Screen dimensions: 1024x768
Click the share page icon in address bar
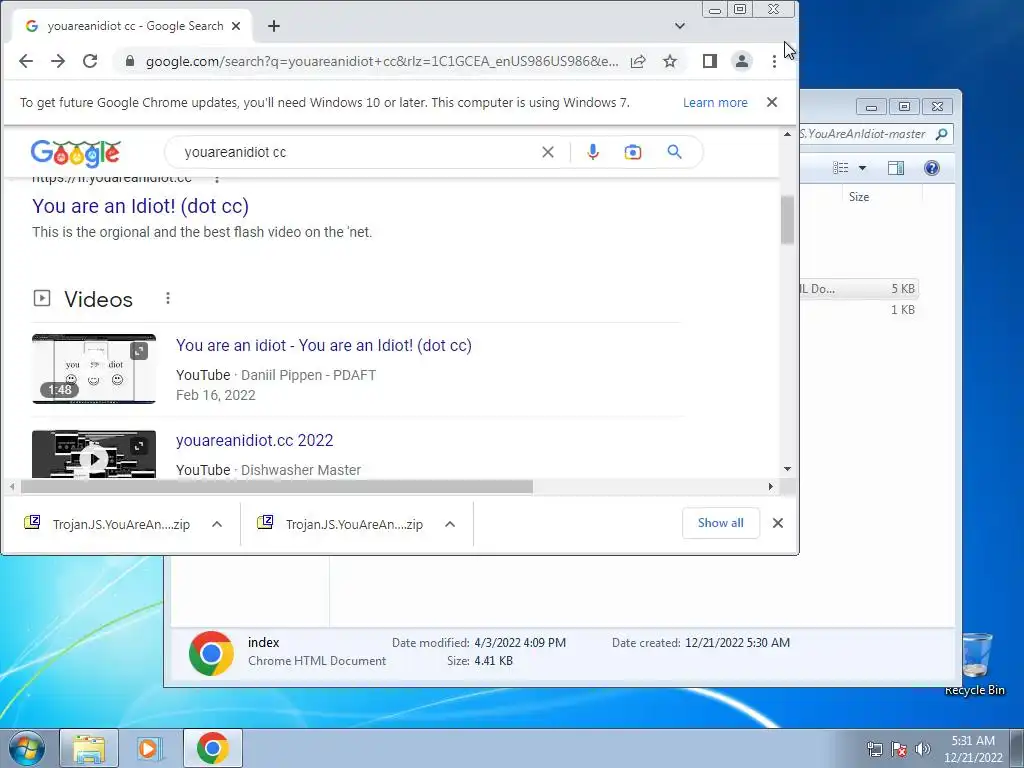pos(638,61)
